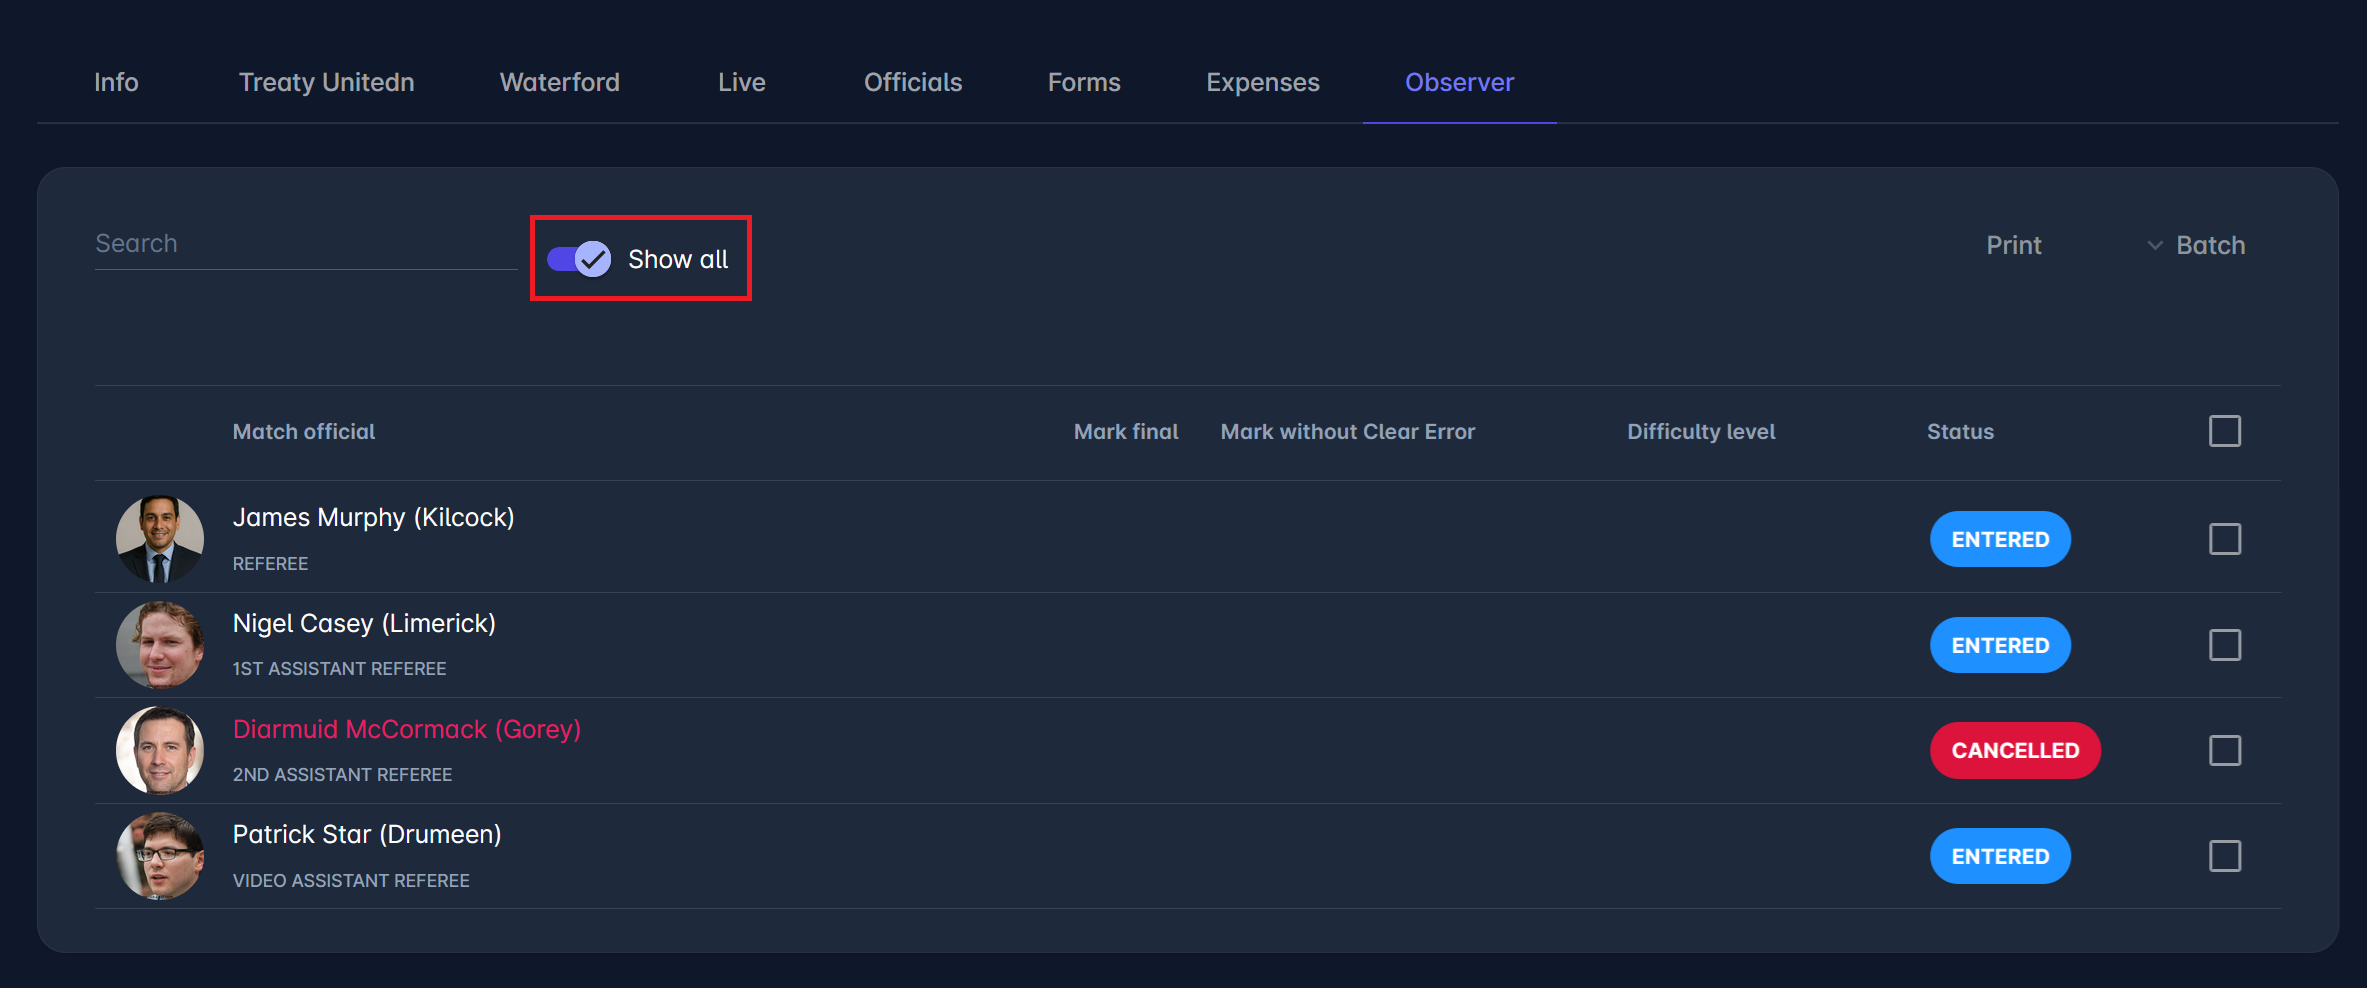The height and width of the screenshot is (988, 2367).
Task: Switch to the Officials tab
Action: (912, 82)
